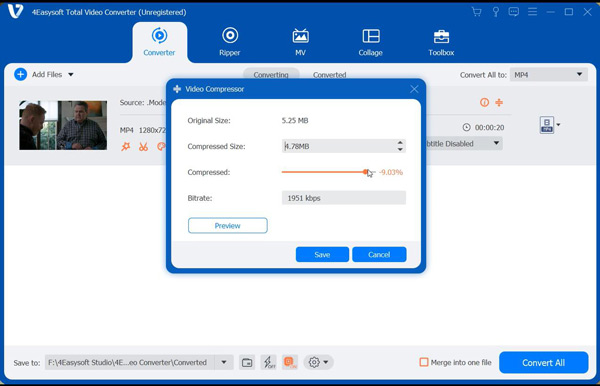Click the MP4 output format icon
This screenshot has height=386, width=600.
547,125
